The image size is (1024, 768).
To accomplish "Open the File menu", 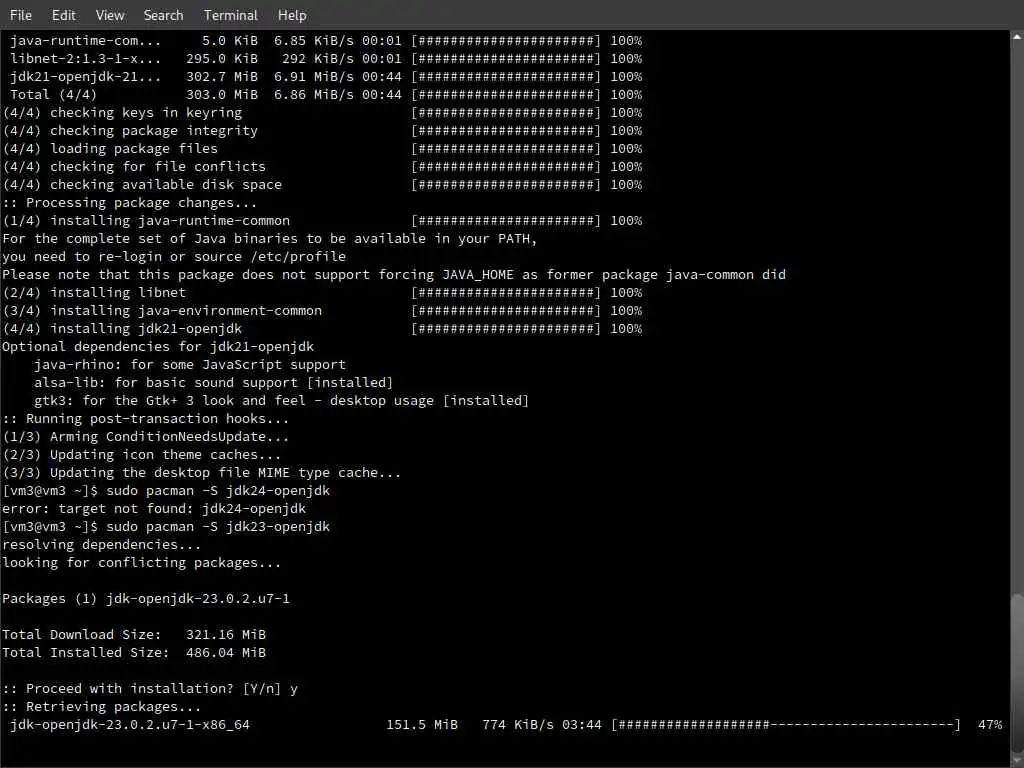I will click(x=21, y=15).
